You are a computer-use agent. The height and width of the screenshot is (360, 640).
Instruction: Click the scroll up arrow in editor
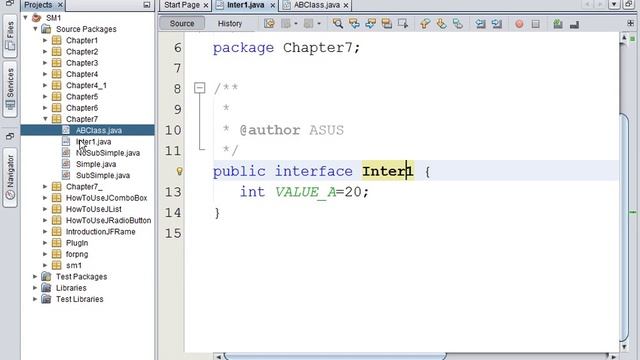(624, 38)
